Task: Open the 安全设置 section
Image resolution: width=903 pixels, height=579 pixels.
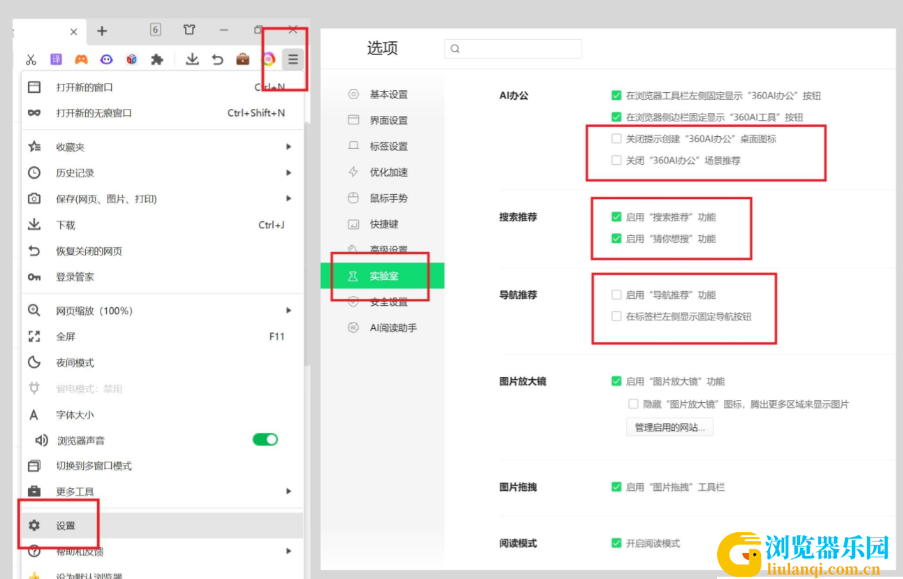Action: pyautogui.click(x=382, y=302)
